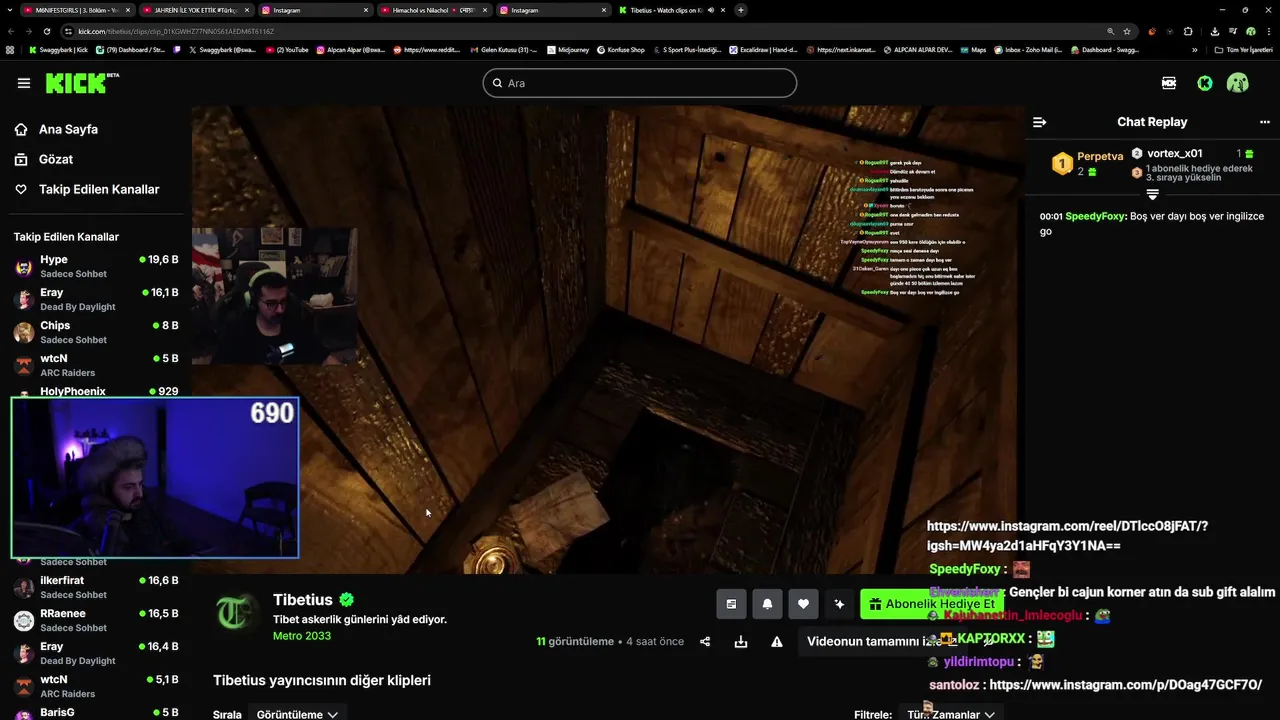Open the Chips channel in sidebar

click(96, 332)
